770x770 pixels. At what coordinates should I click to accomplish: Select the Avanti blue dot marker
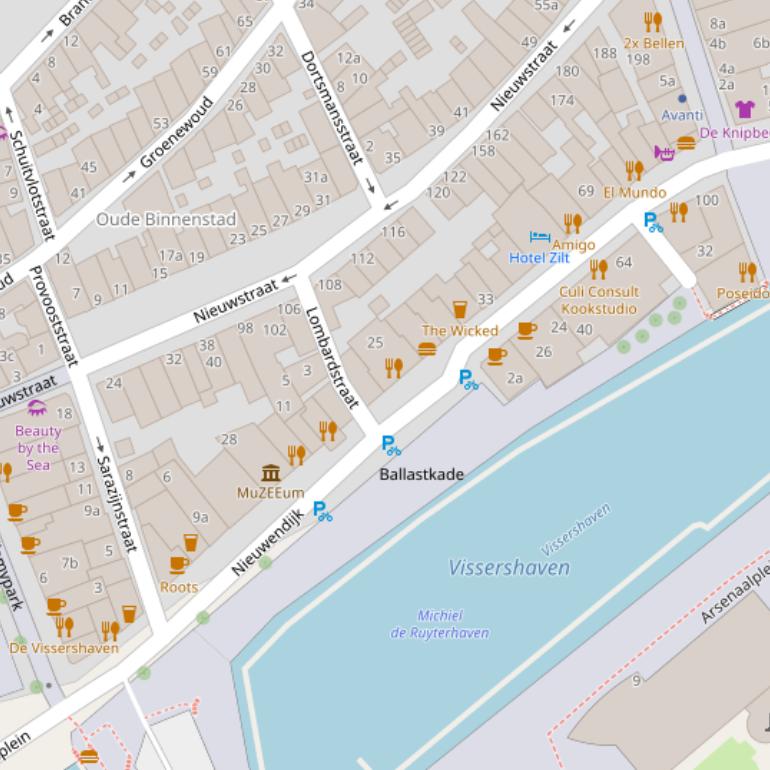click(x=683, y=99)
